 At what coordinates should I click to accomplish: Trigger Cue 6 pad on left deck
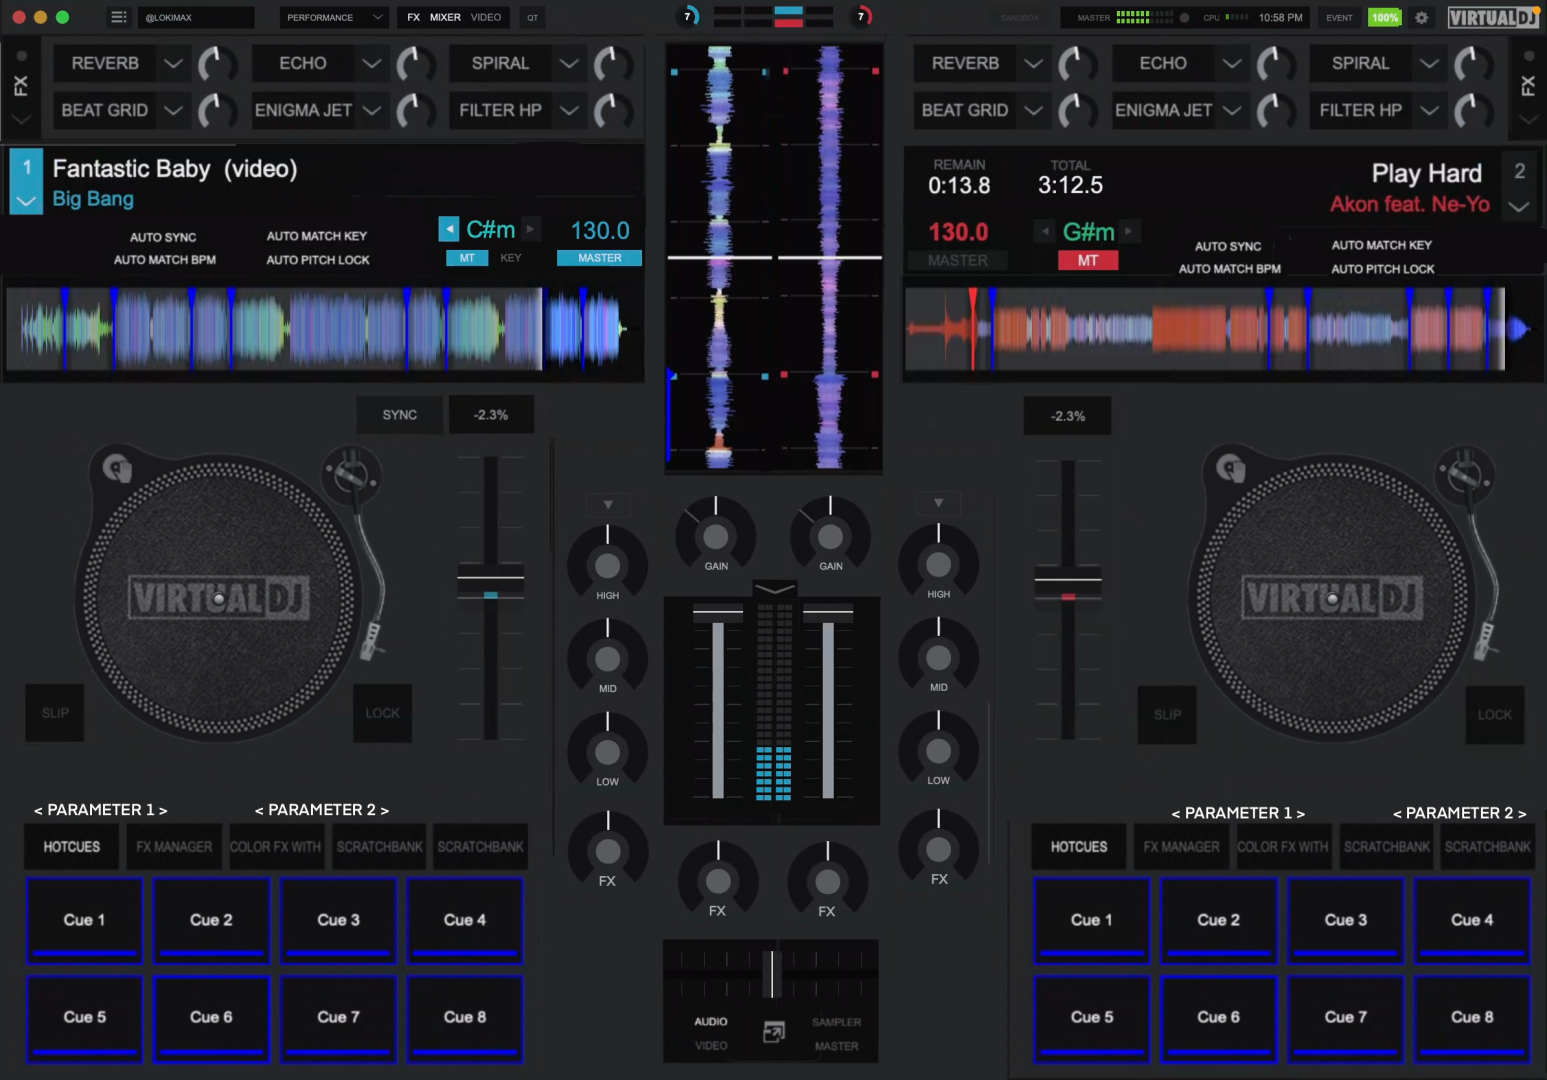tap(211, 1017)
